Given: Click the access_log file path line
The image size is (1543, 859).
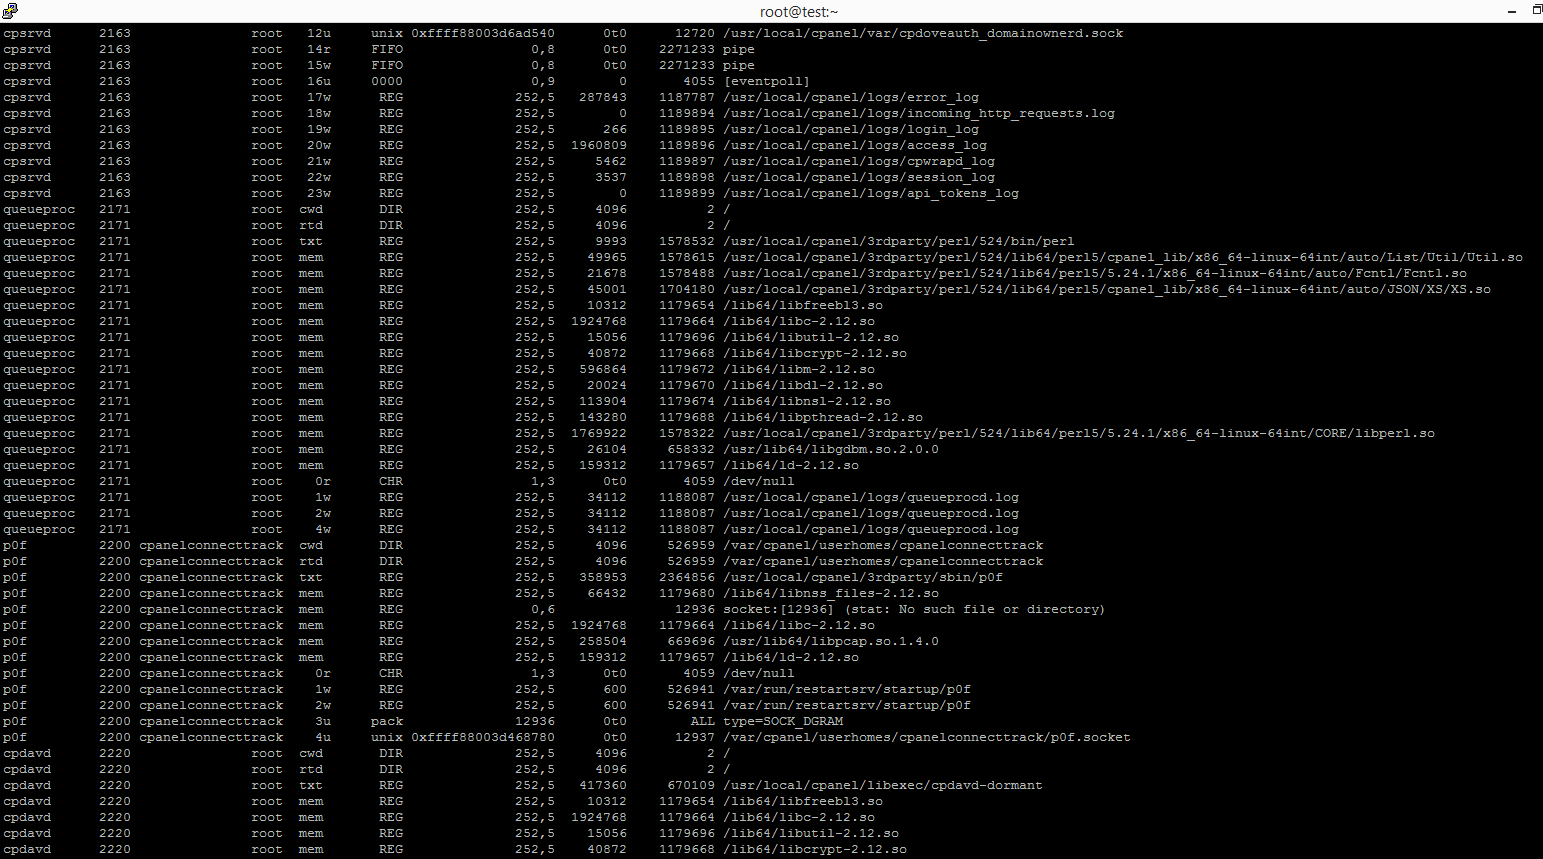Looking at the screenshot, I should coord(854,145).
